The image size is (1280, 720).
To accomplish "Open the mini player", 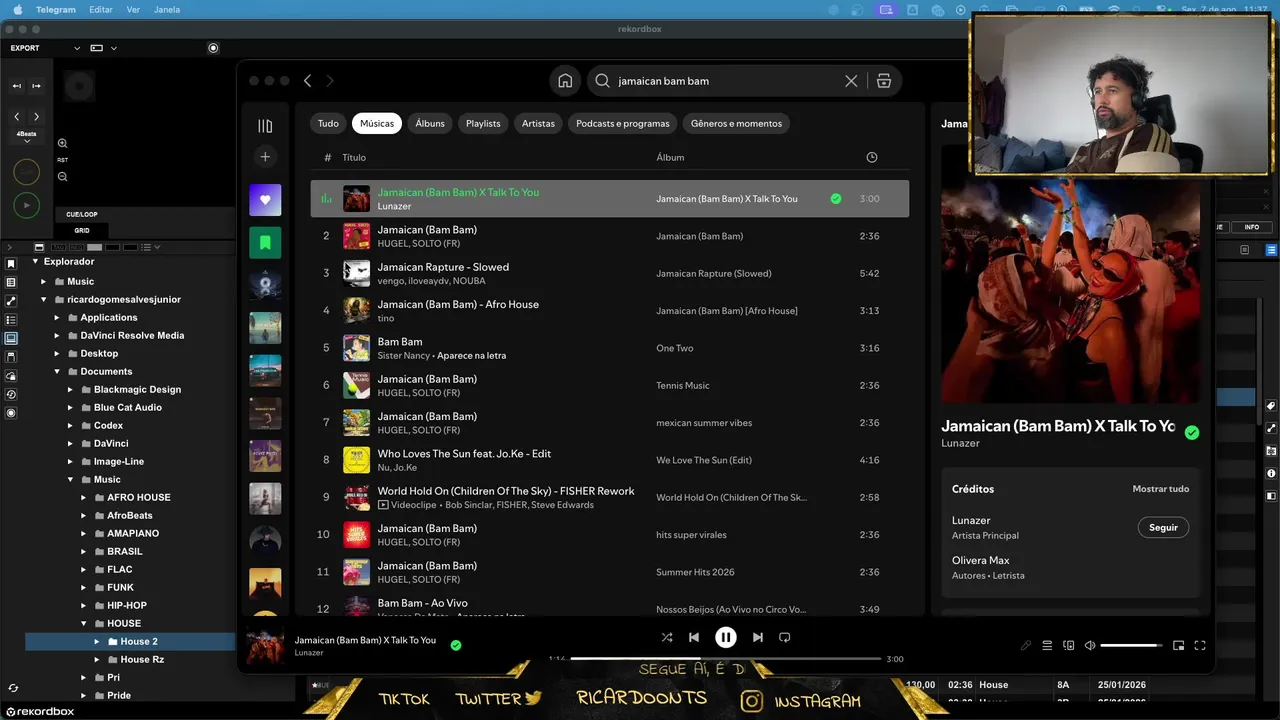I will tap(1178, 646).
